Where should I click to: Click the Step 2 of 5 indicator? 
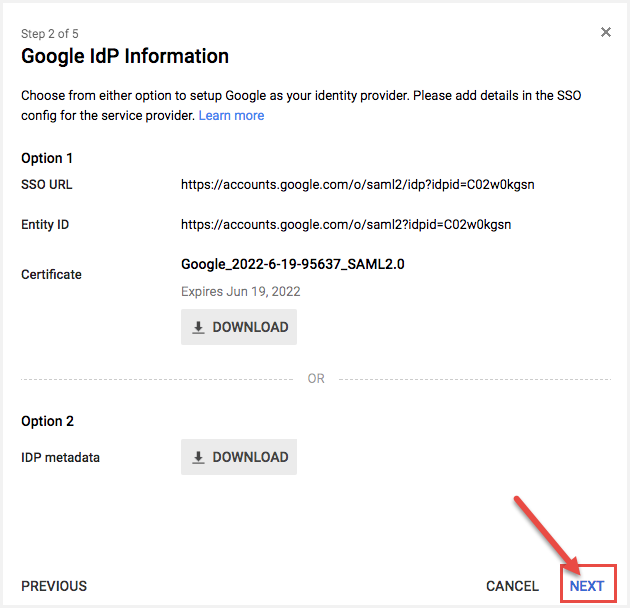(50, 34)
